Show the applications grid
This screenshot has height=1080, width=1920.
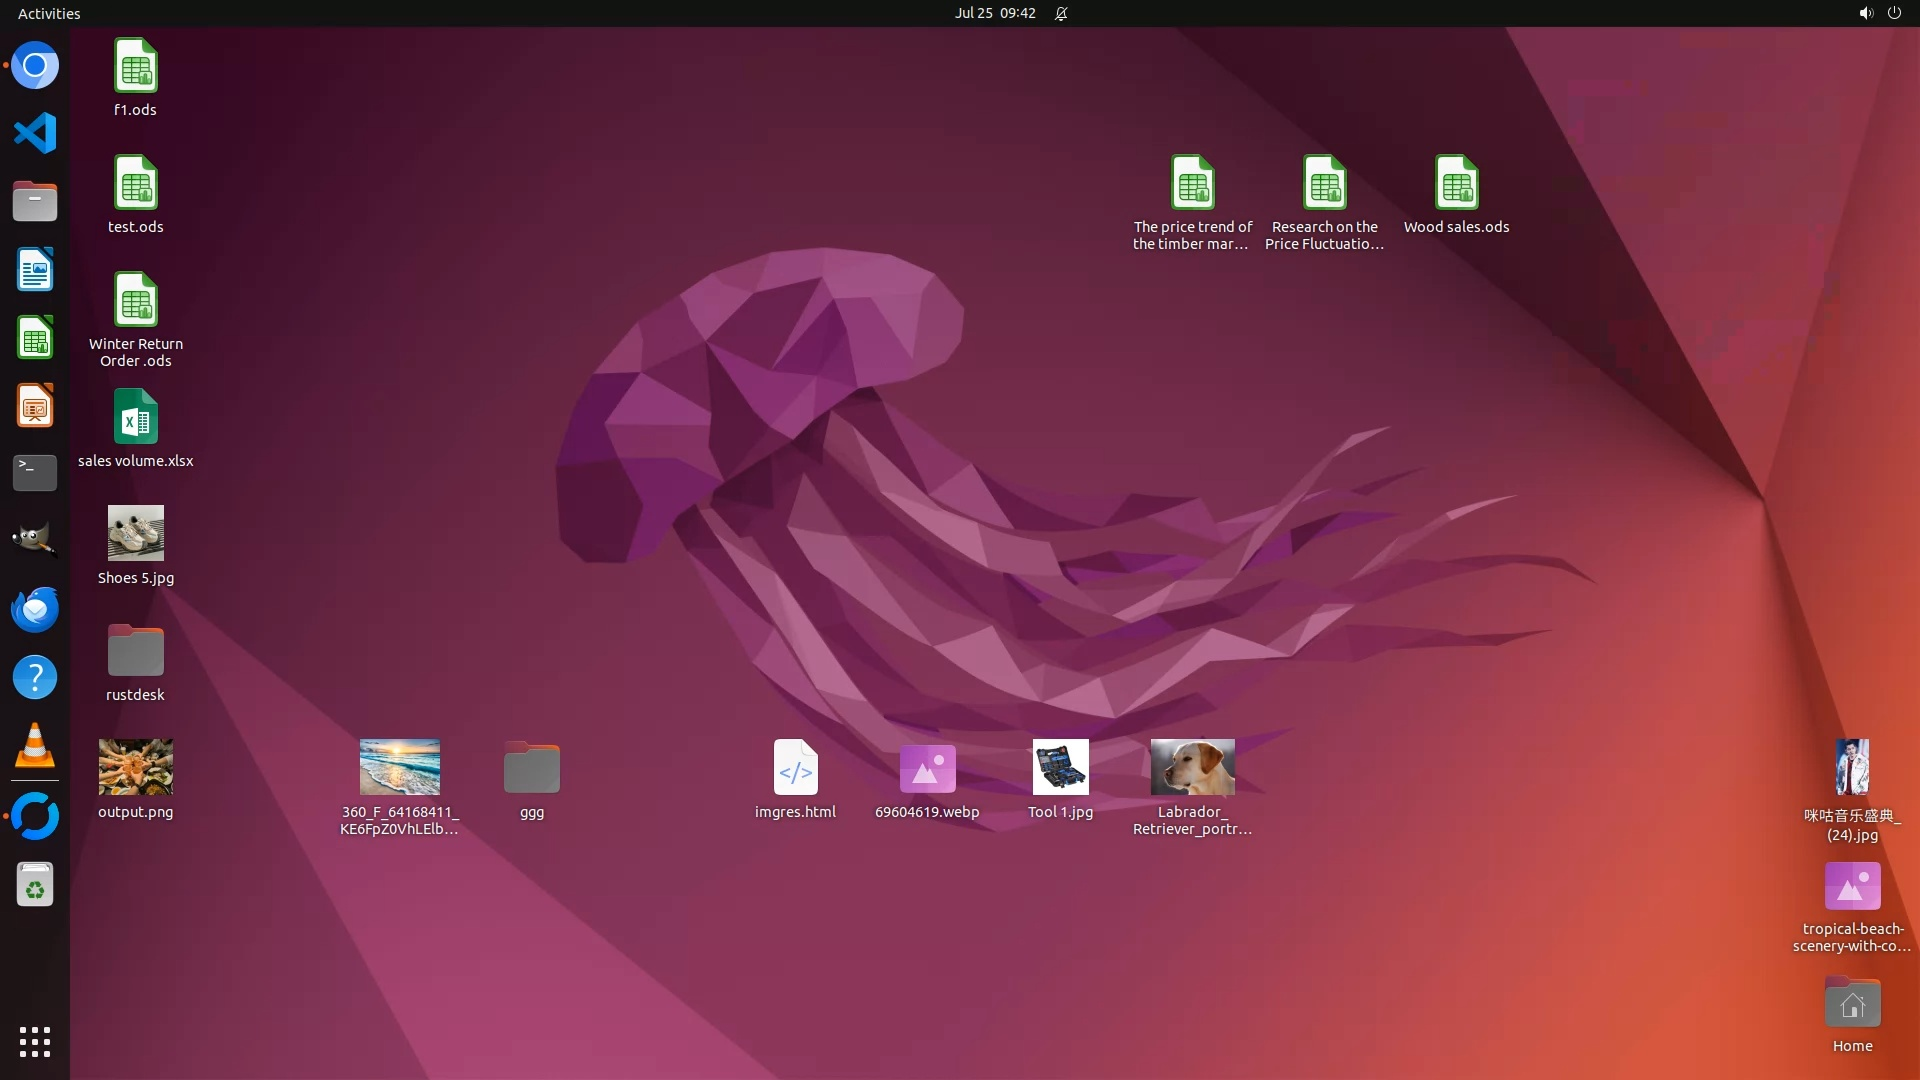click(x=35, y=1041)
